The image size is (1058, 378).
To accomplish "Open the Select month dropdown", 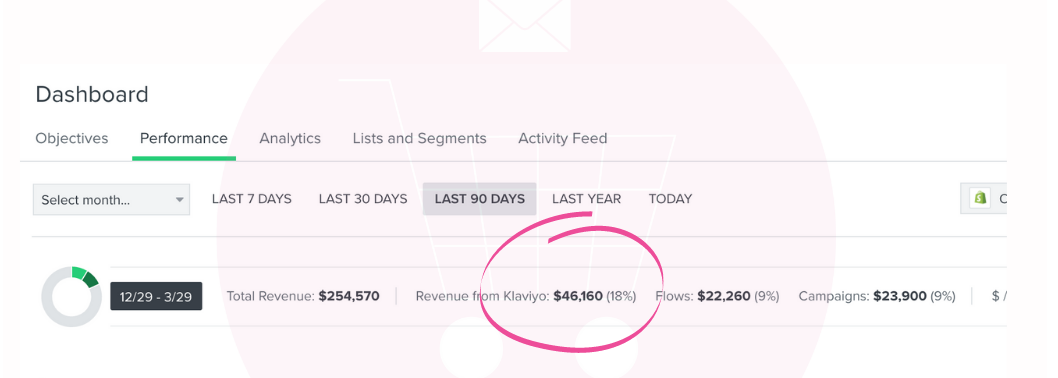I will (x=111, y=200).
